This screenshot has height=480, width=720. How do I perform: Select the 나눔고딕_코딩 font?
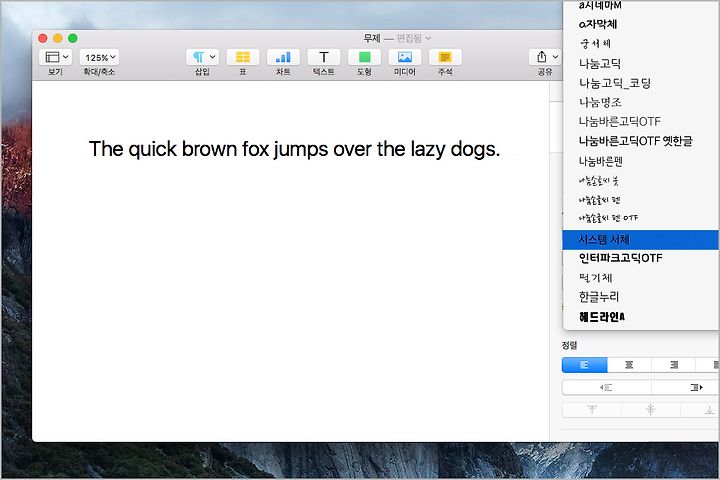[x=615, y=83]
